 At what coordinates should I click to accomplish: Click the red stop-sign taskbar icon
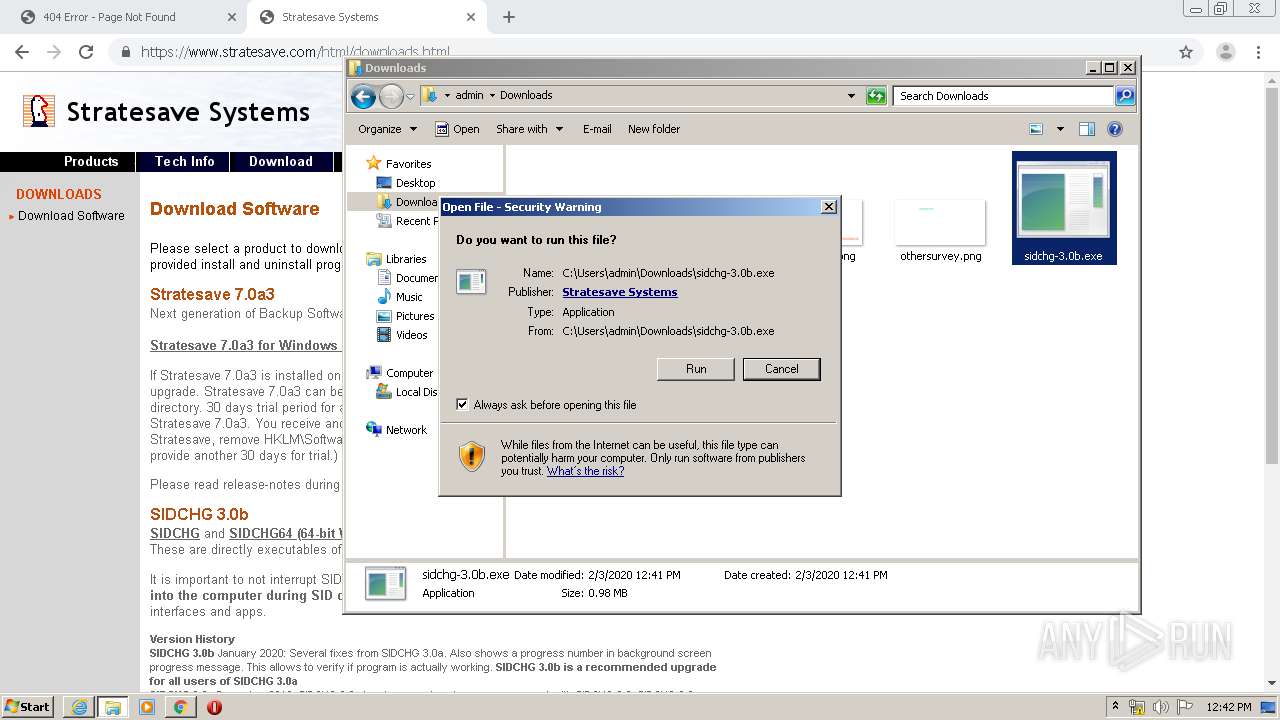click(214, 707)
